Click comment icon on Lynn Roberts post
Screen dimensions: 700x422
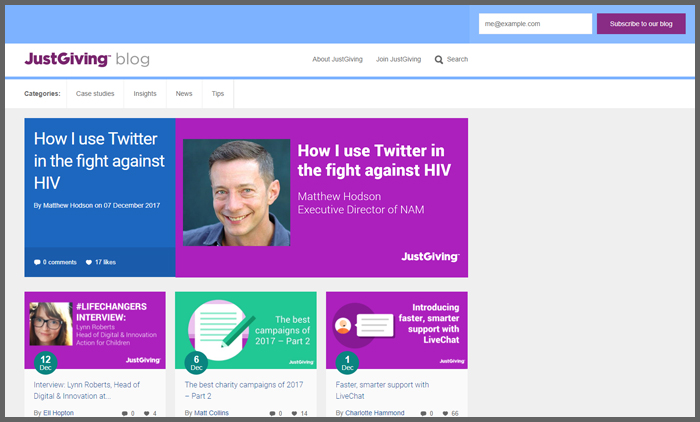click(125, 414)
